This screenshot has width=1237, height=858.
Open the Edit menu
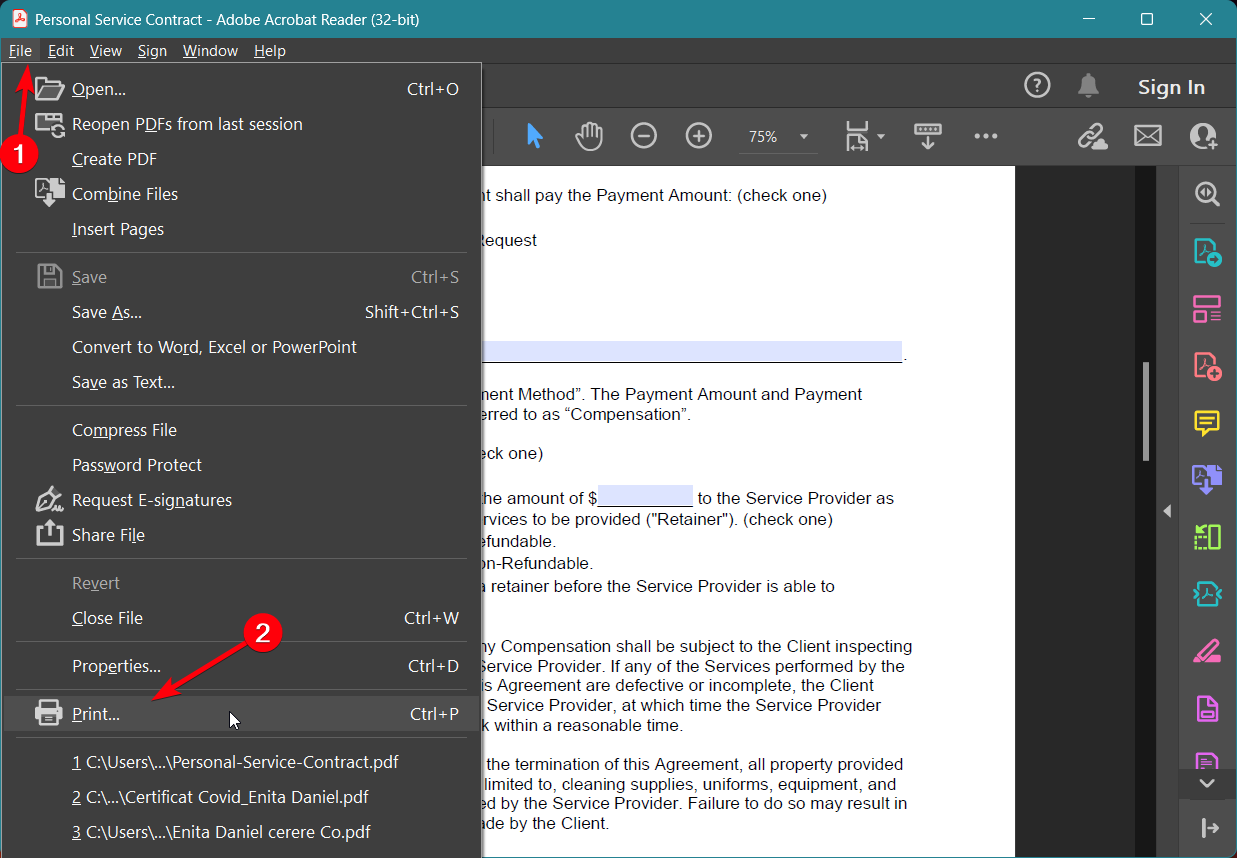pos(61,50)
